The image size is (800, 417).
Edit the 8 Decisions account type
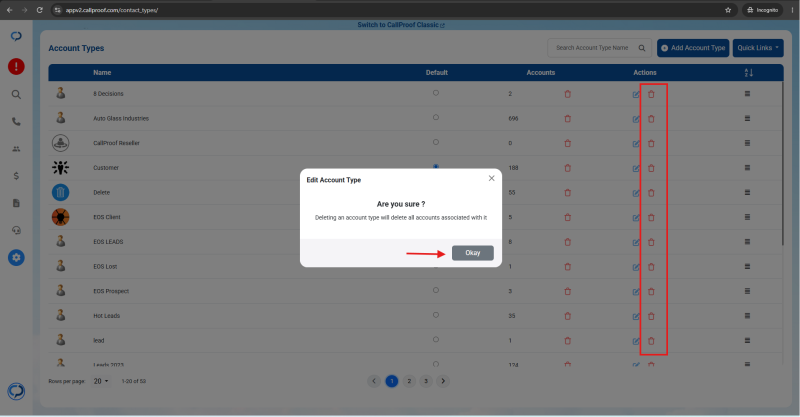pos(636,94)
